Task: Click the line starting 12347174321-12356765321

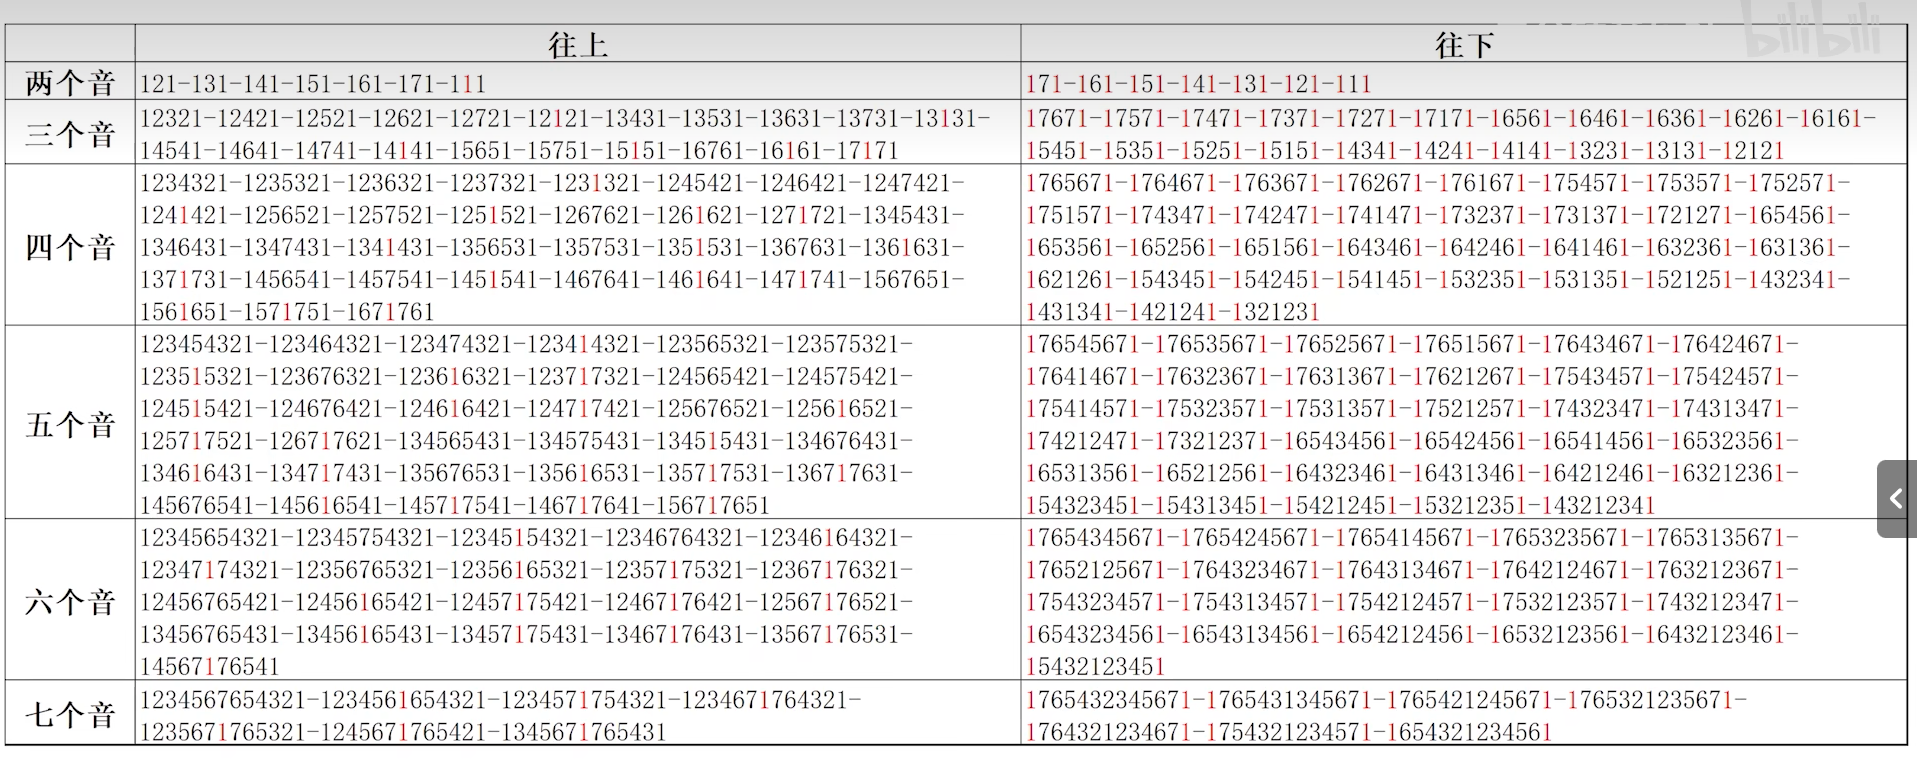Action: (527, 569)
